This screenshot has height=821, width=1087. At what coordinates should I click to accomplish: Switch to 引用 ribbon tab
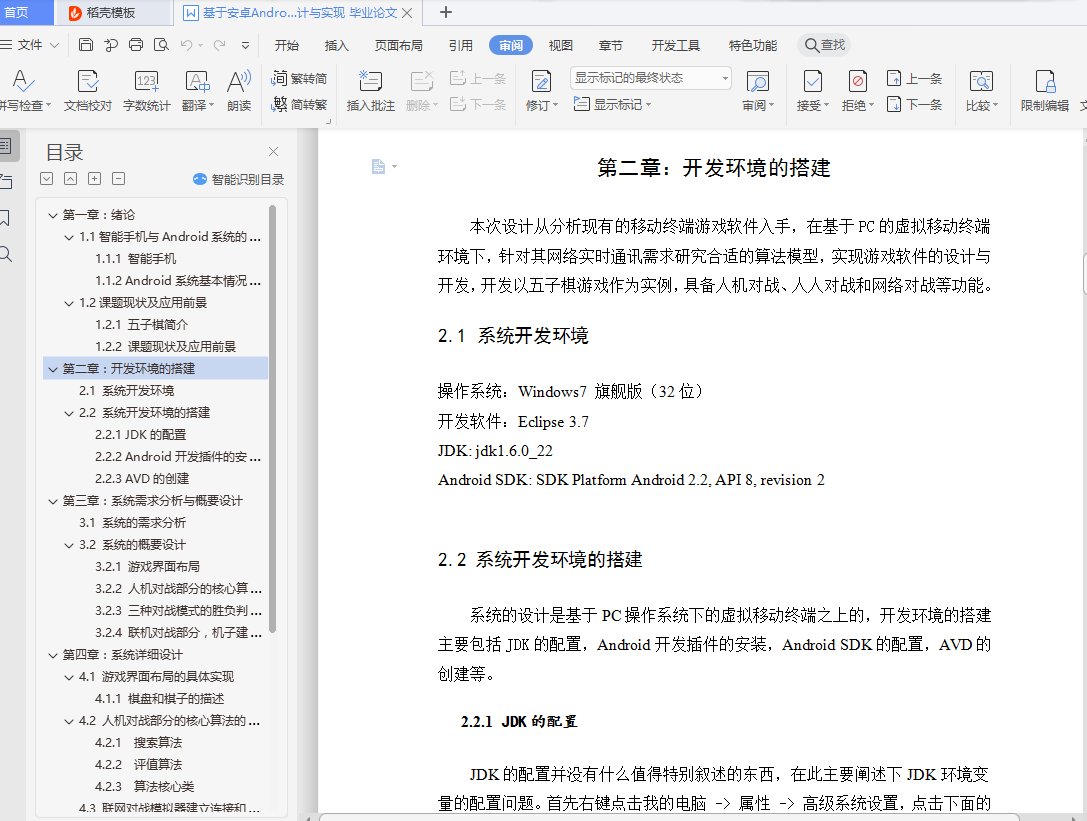tap(460, 45)
